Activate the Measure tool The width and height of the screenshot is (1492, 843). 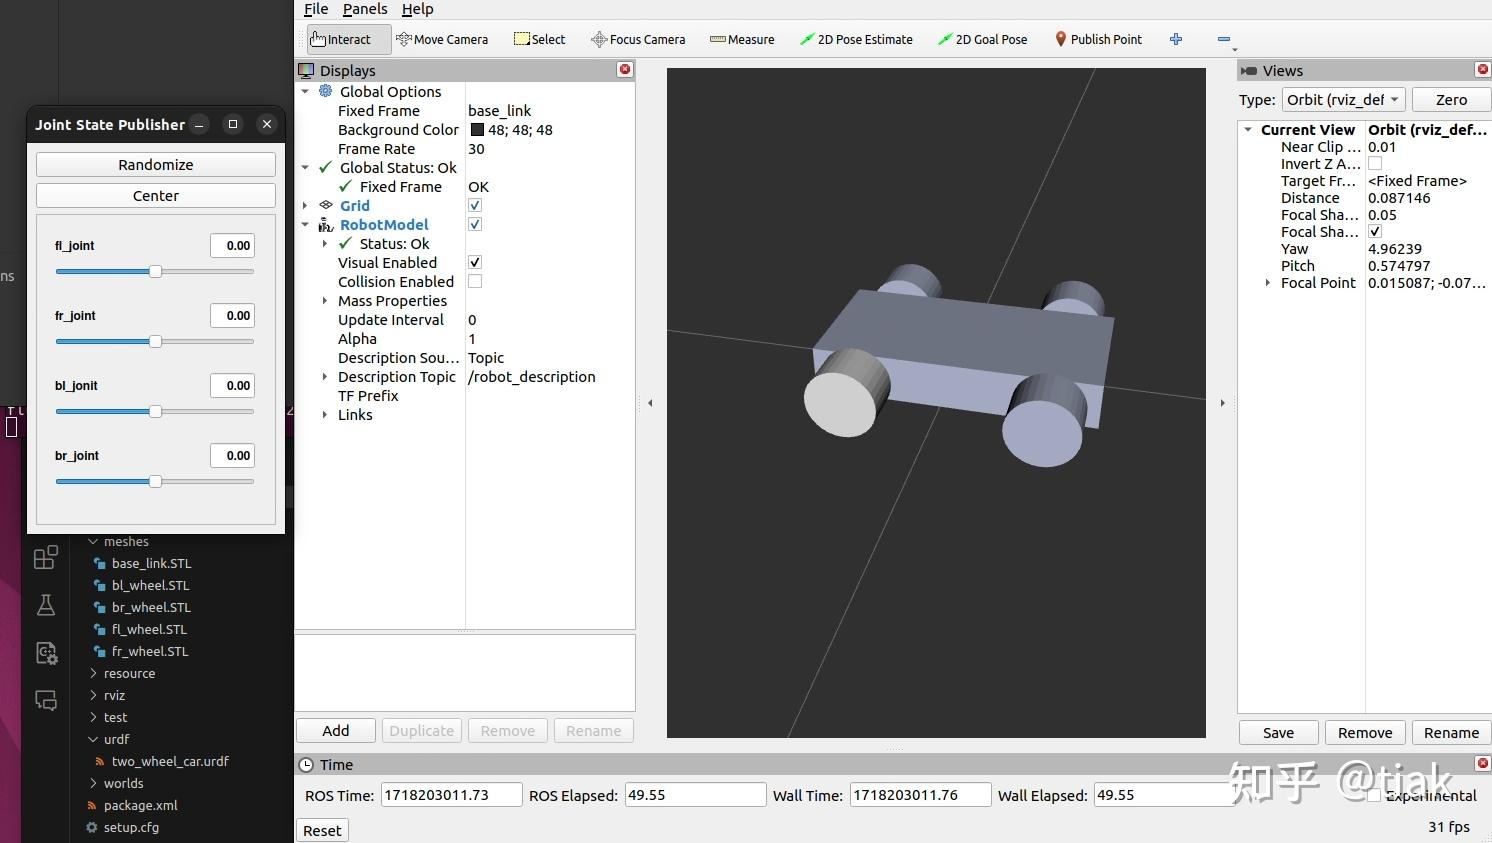coord(741,39)
